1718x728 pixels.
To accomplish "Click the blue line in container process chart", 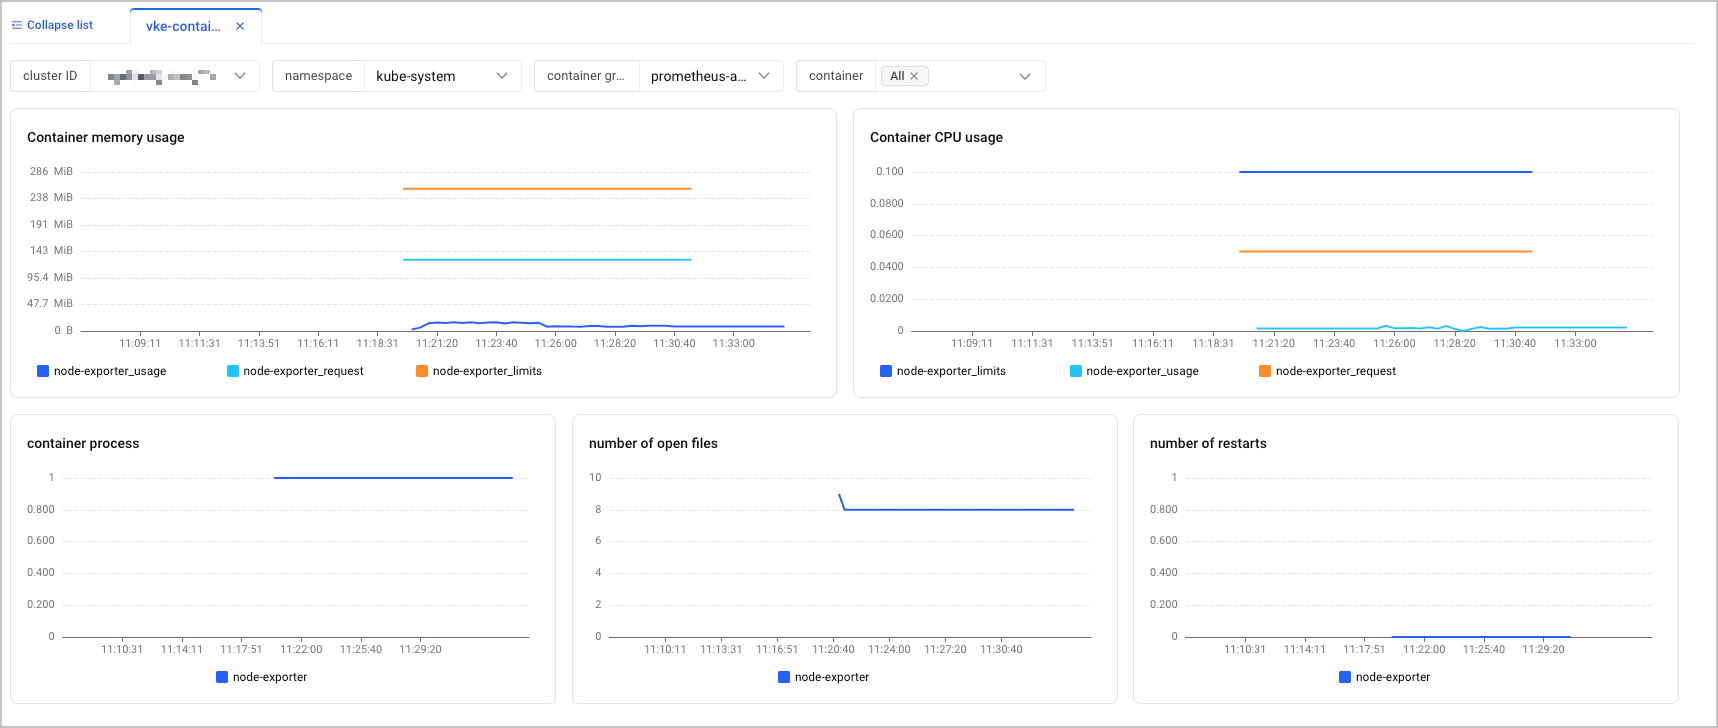I will (x=393, y=478).
